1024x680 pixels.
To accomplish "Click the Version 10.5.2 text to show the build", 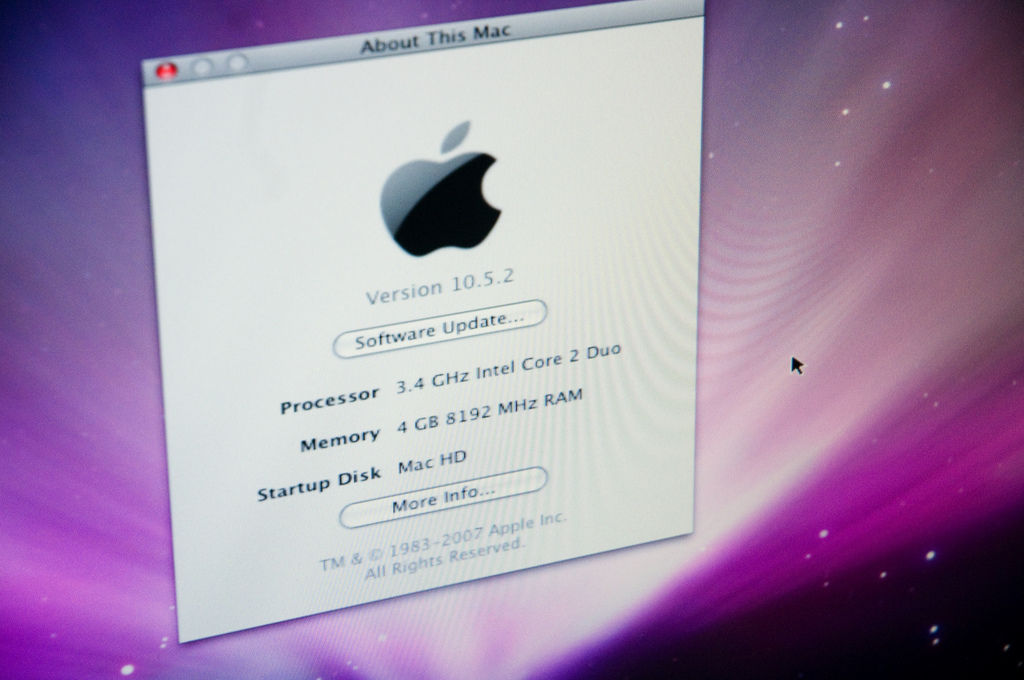I will click(440, 286).
